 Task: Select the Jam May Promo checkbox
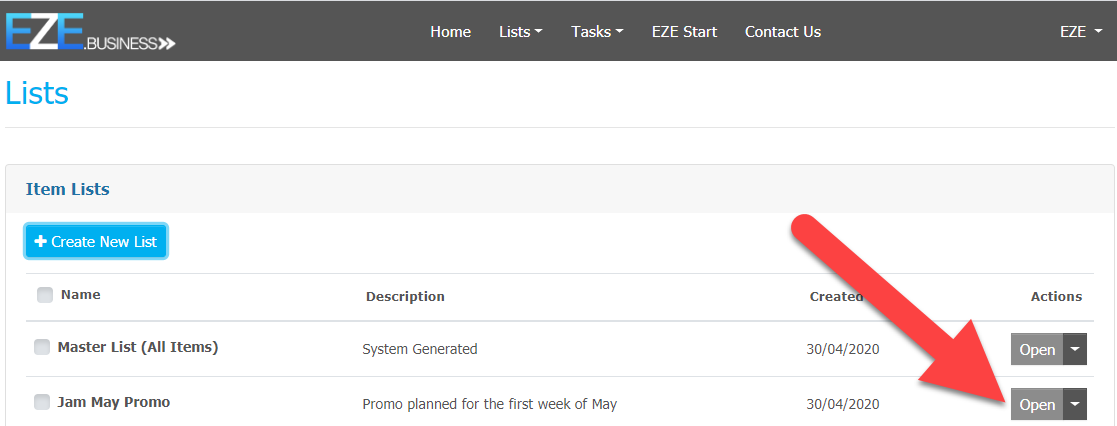(42, 402)
